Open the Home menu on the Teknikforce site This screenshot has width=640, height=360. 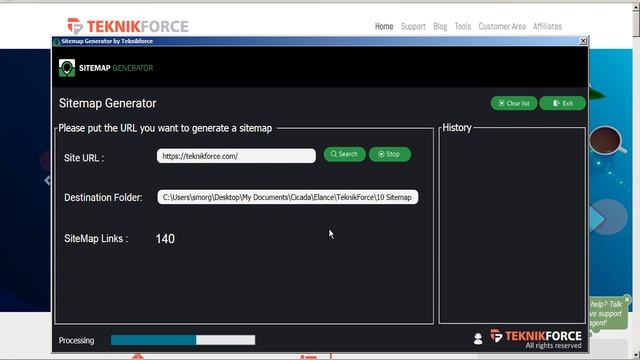point(384,27)
